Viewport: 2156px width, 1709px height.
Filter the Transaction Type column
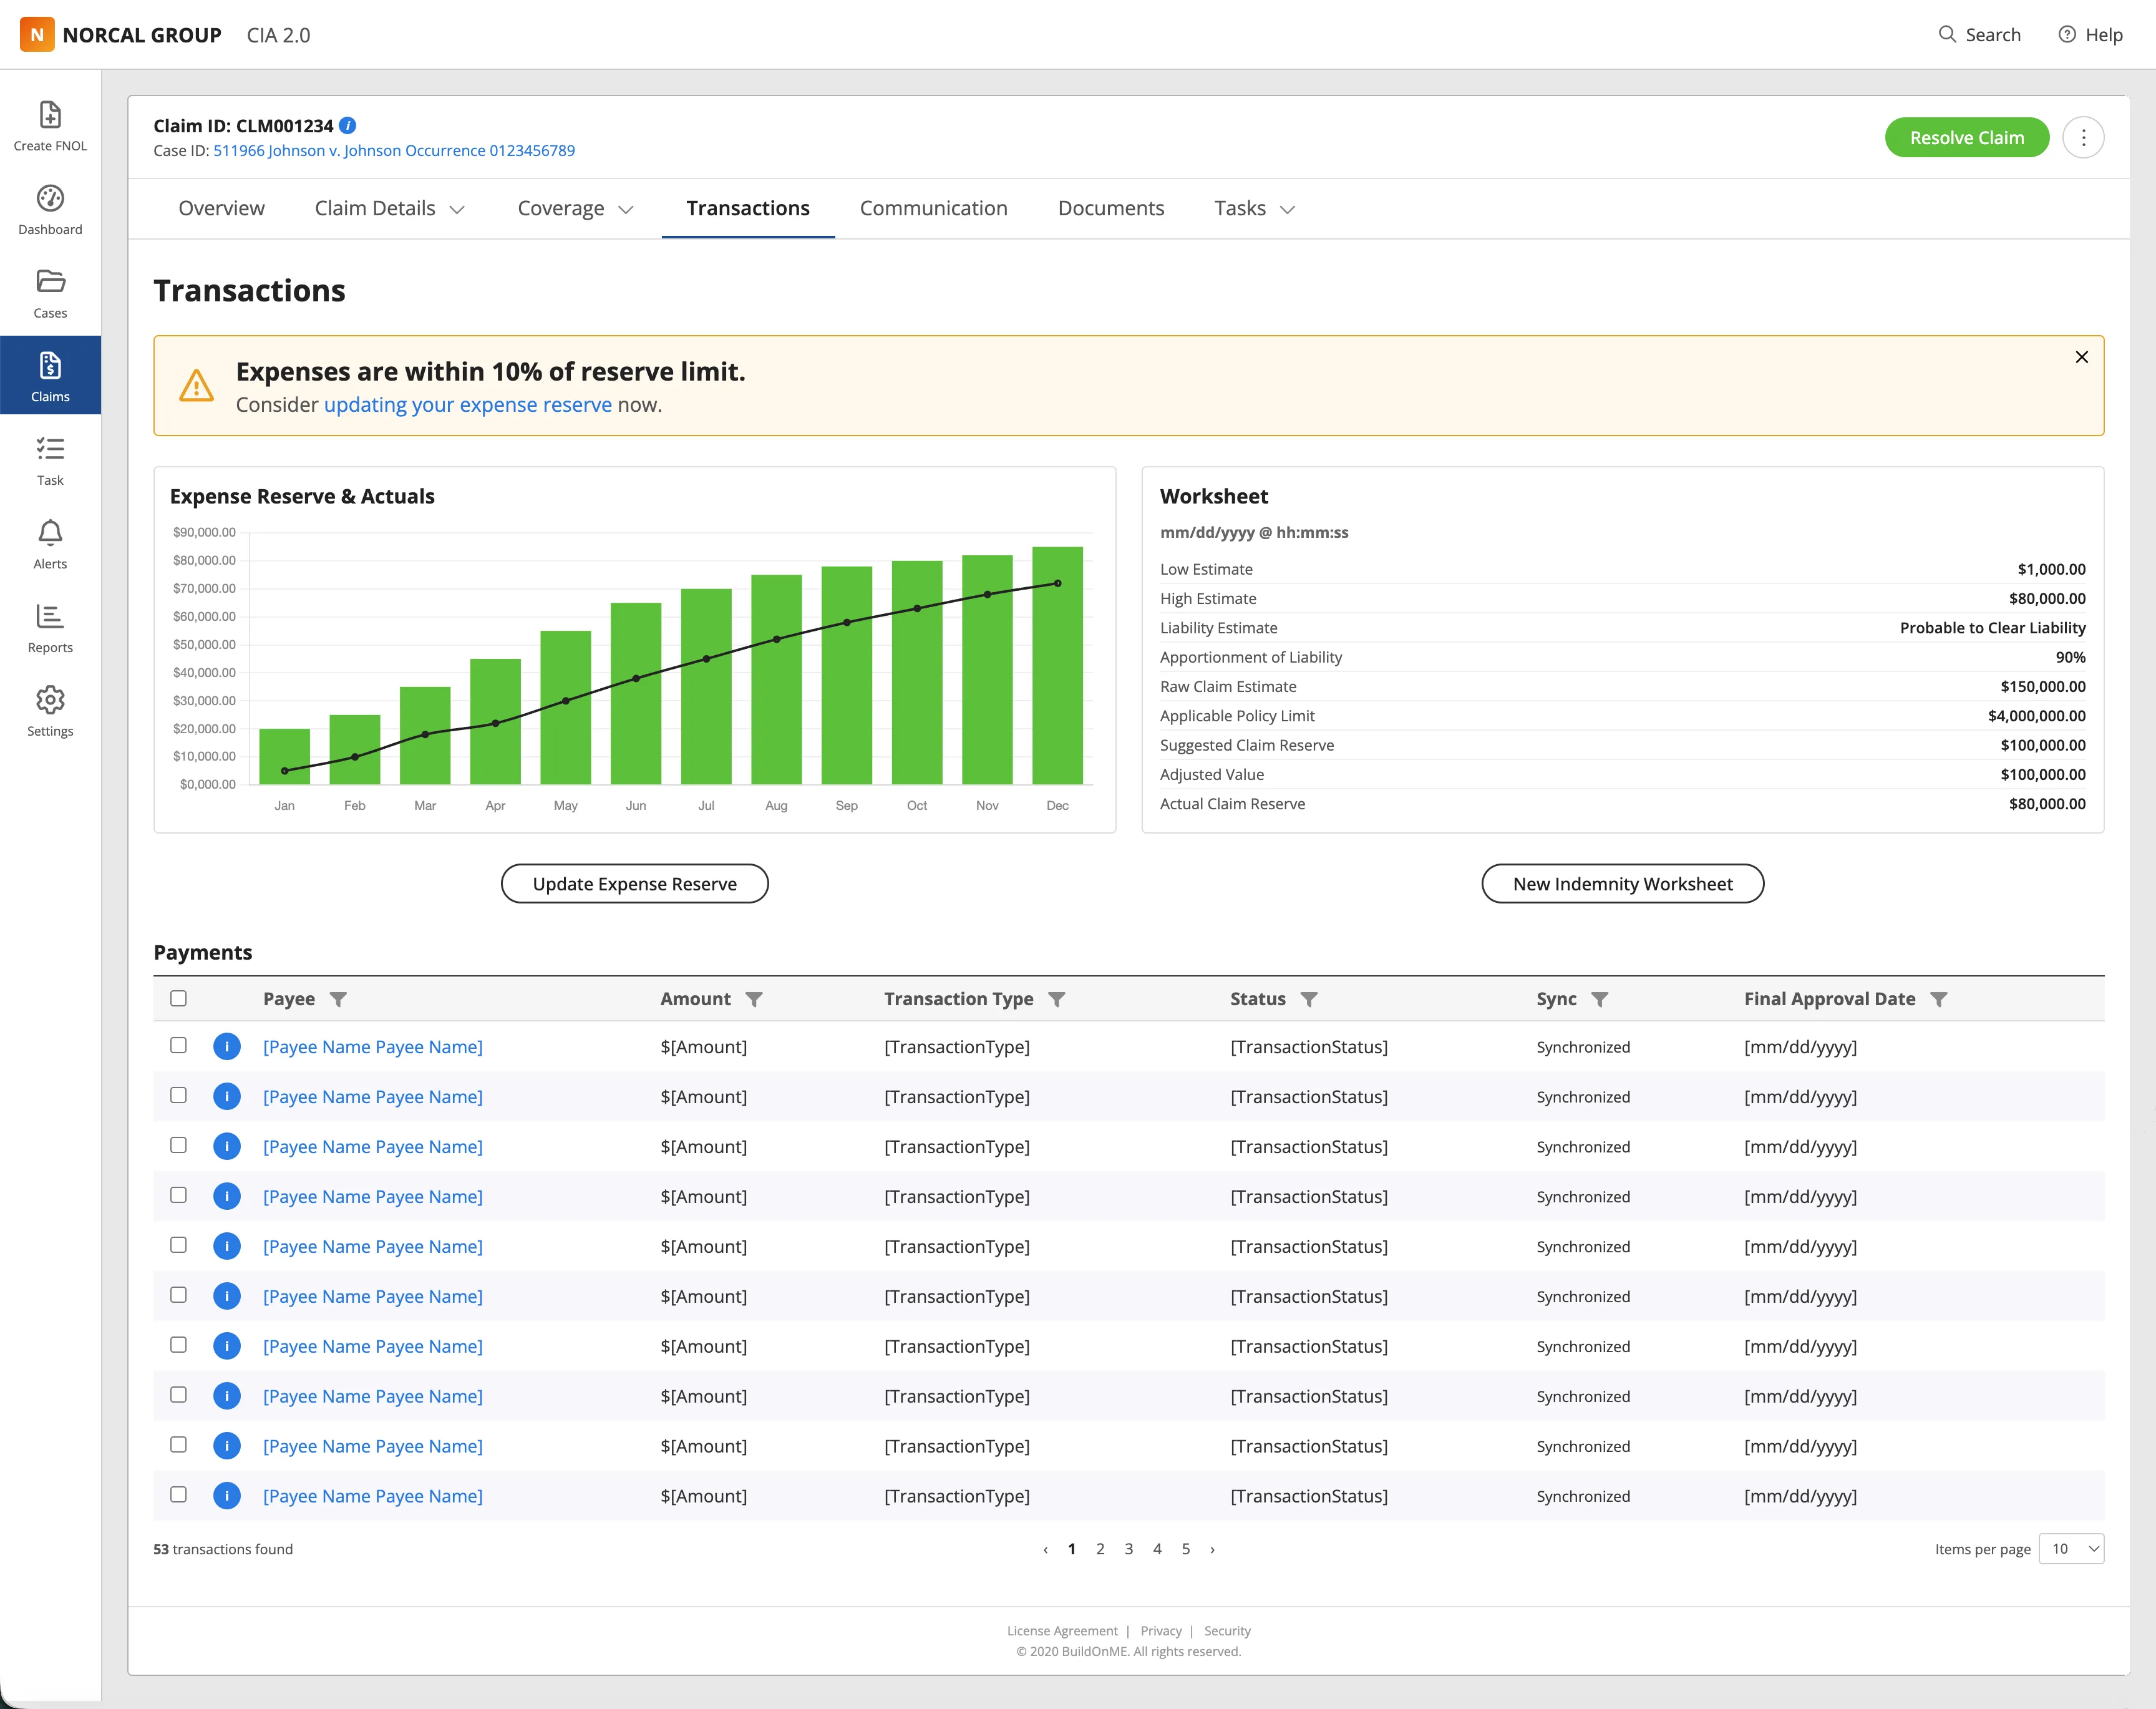point(1056,999)
